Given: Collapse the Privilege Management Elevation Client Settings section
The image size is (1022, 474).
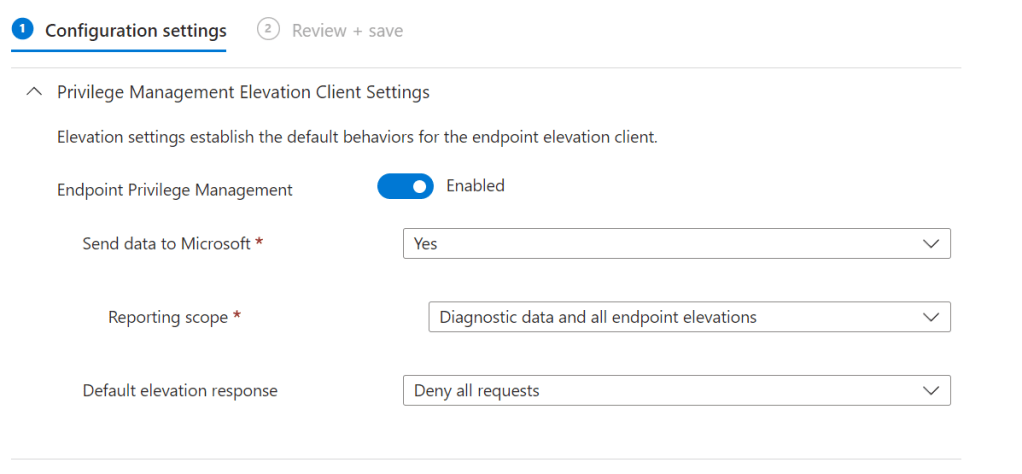Looking at the screenshot, I should [x=35, y=92].
